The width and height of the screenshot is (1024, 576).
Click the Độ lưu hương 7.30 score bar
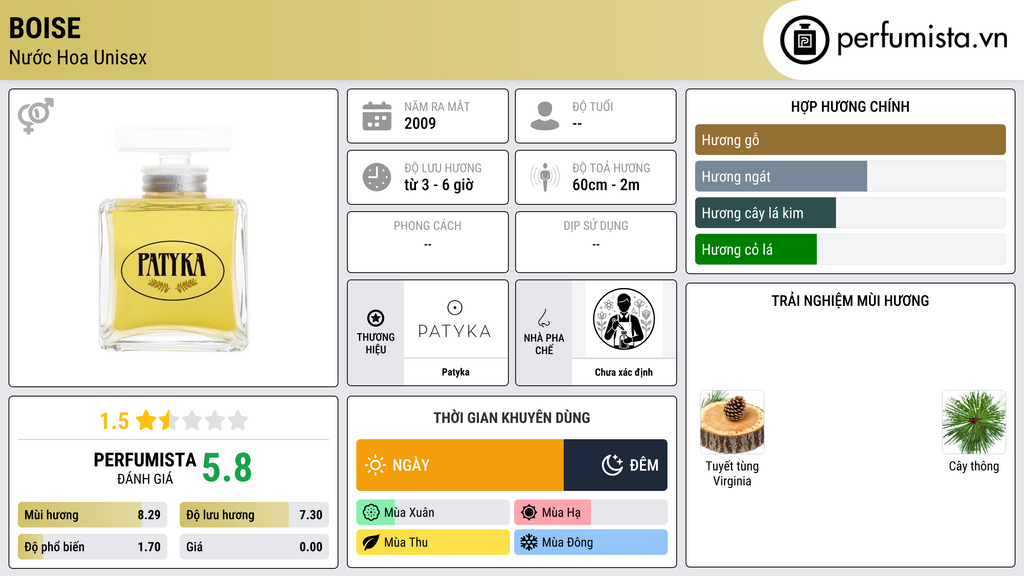(254, 515)
